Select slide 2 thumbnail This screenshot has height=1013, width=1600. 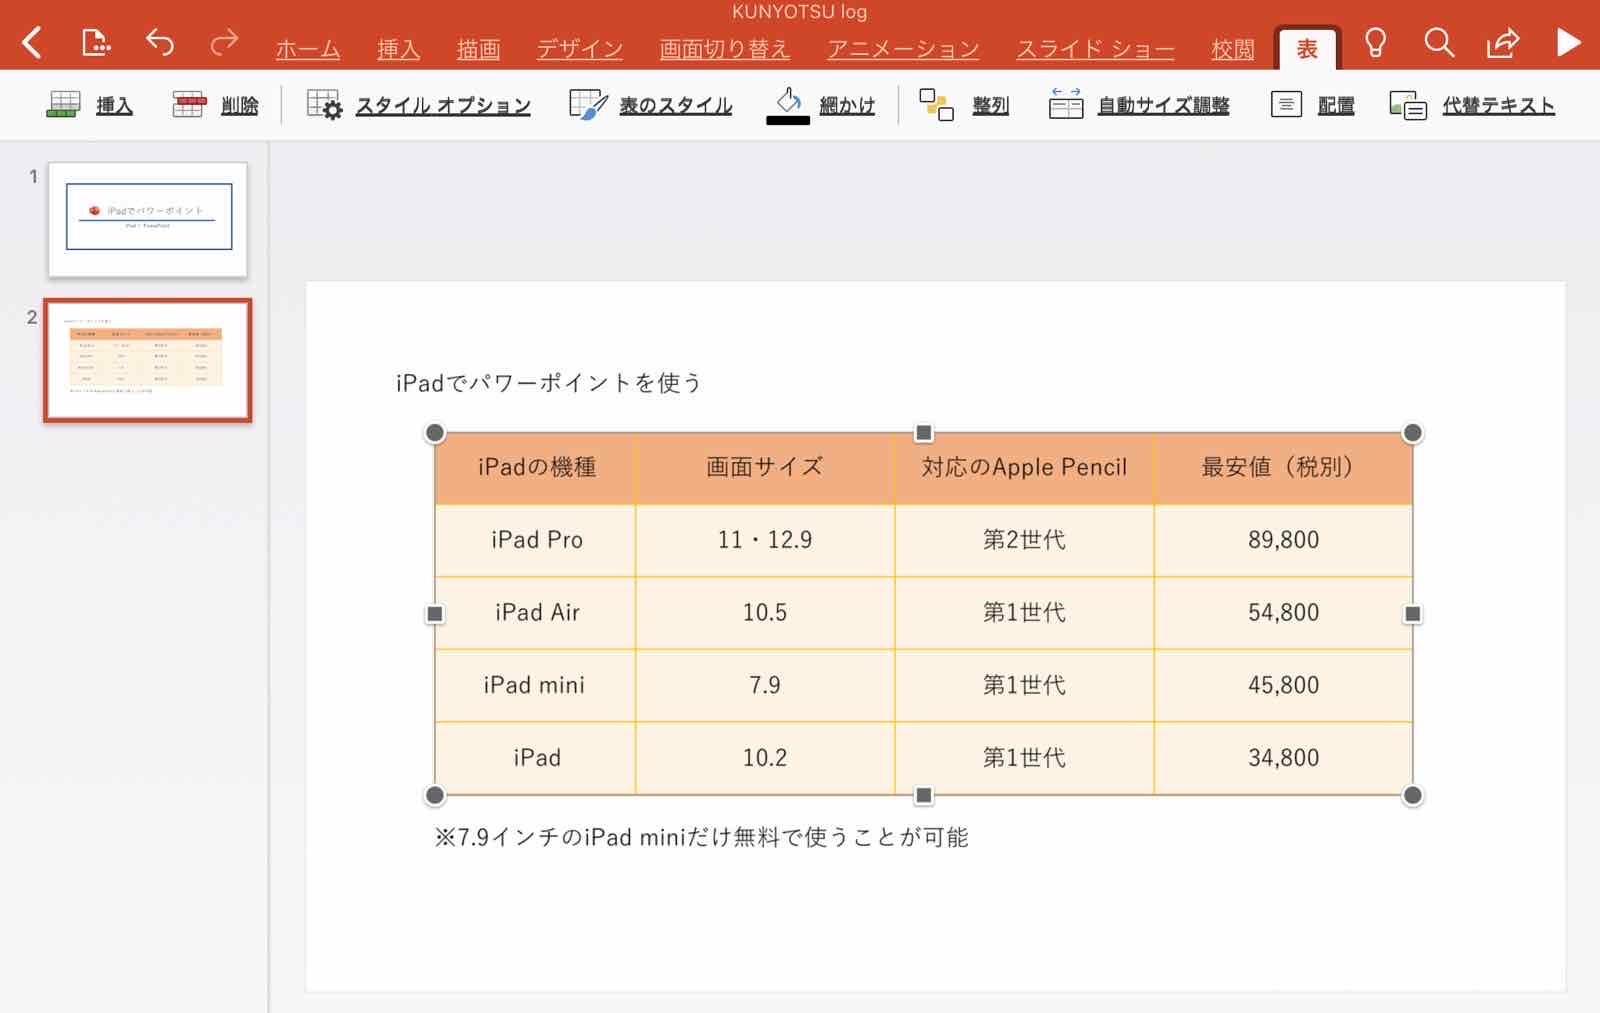(148, 360)
